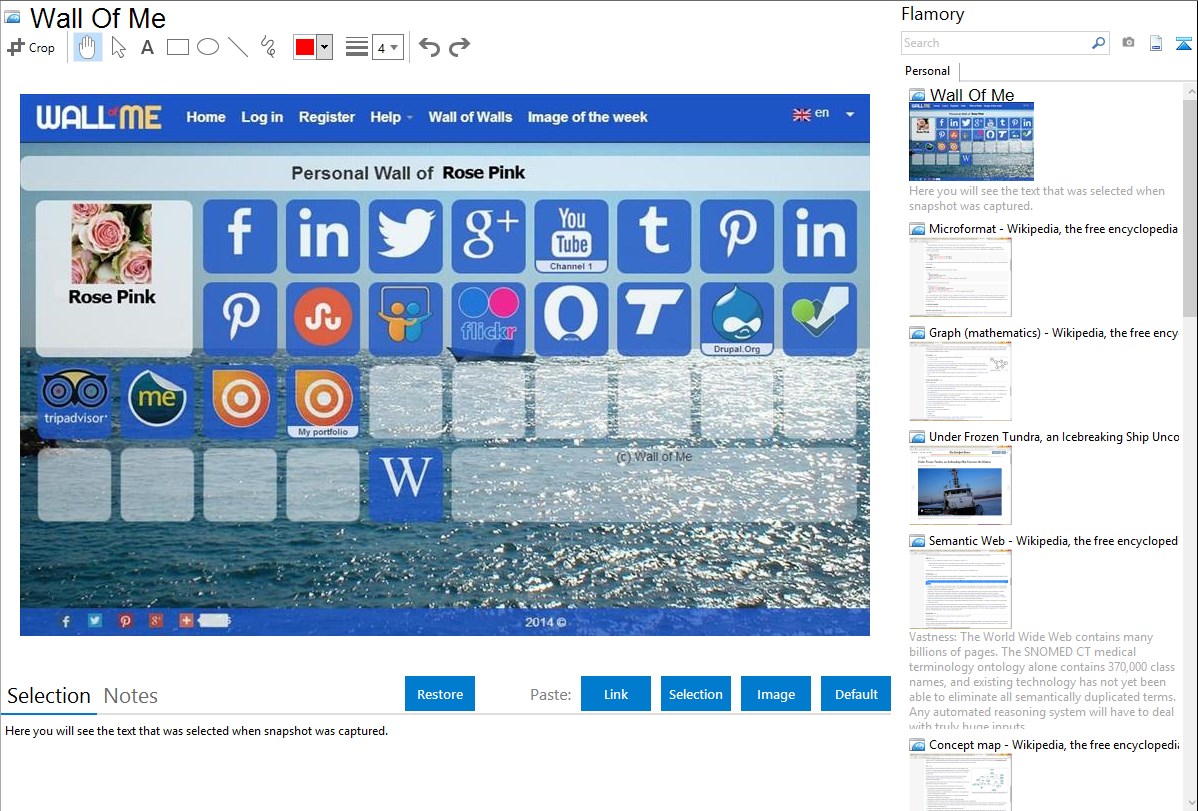The width and height of the screenshot is (1198, 811).
Task: Open Wall Of Me snapshot thumbnail
Action: [x=971, y=141]
